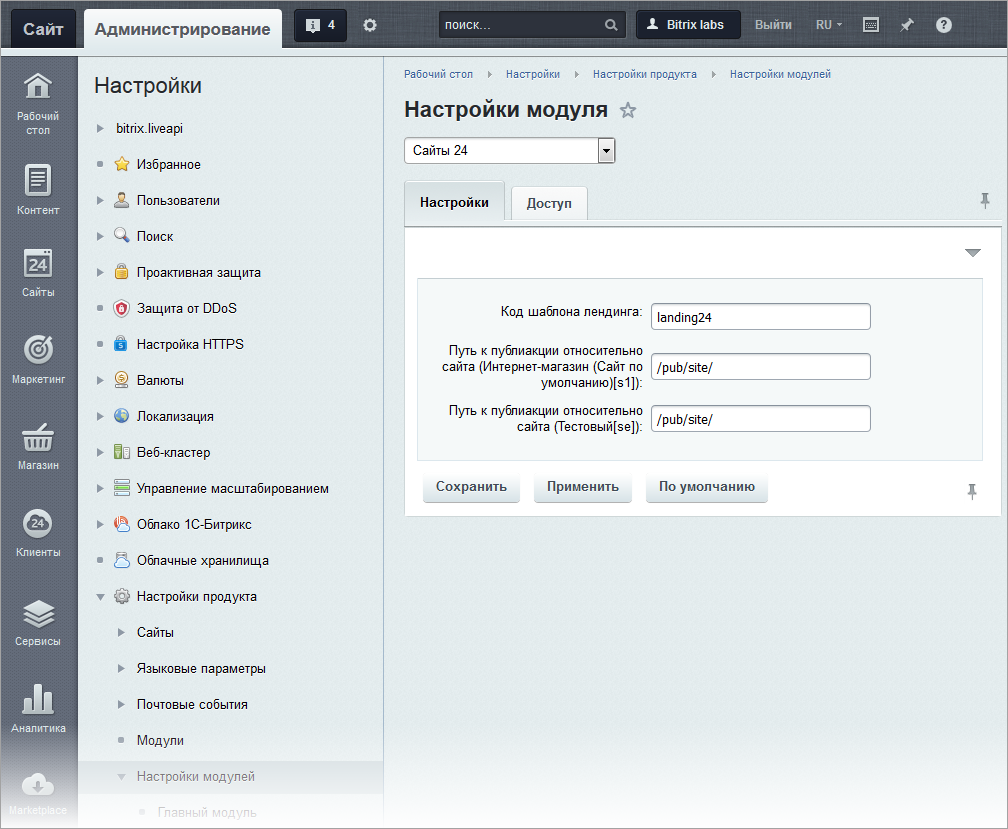Viewport: 1008px width, 829px height.
Task: Click the Облако 1С-Битрикс icon
Action: [122, 524]
